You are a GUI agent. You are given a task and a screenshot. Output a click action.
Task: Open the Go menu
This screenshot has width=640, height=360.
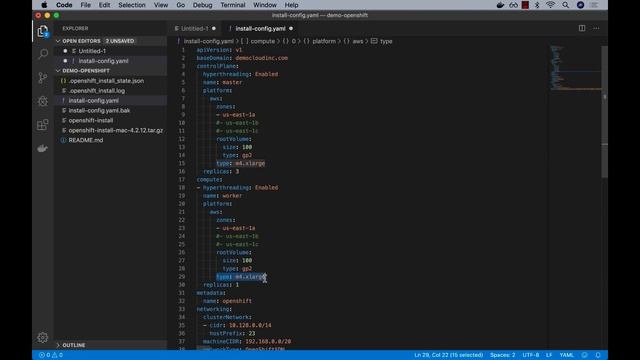(x=181, y=5)
